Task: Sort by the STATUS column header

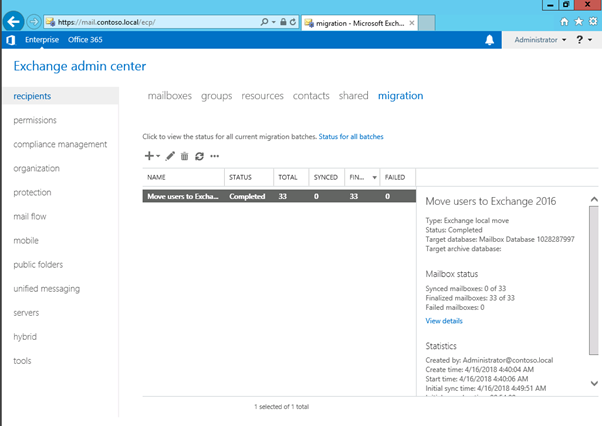Action: coord(249,177)
